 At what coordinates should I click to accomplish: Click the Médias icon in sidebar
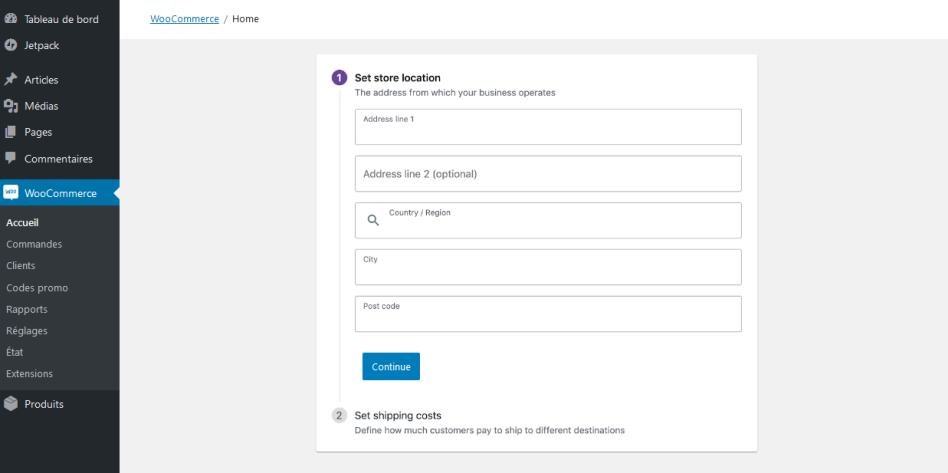tap(11, 106)
